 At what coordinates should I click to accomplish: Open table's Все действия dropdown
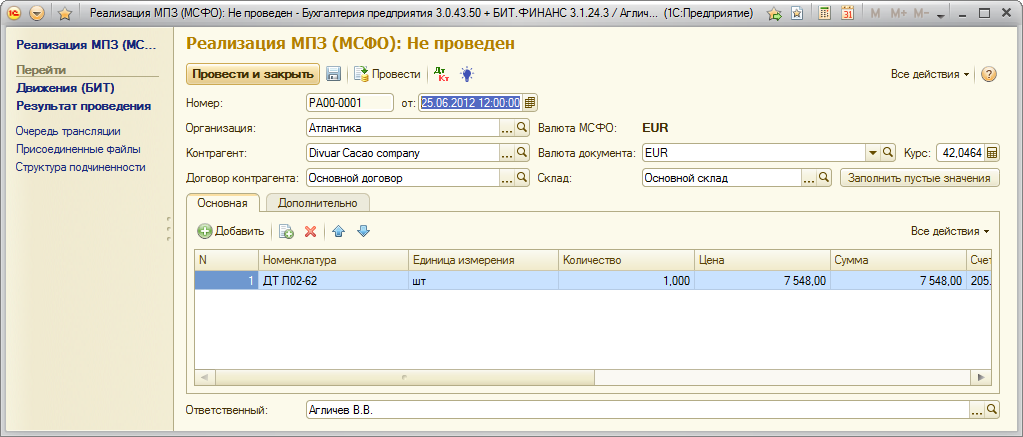coord(949,231)
